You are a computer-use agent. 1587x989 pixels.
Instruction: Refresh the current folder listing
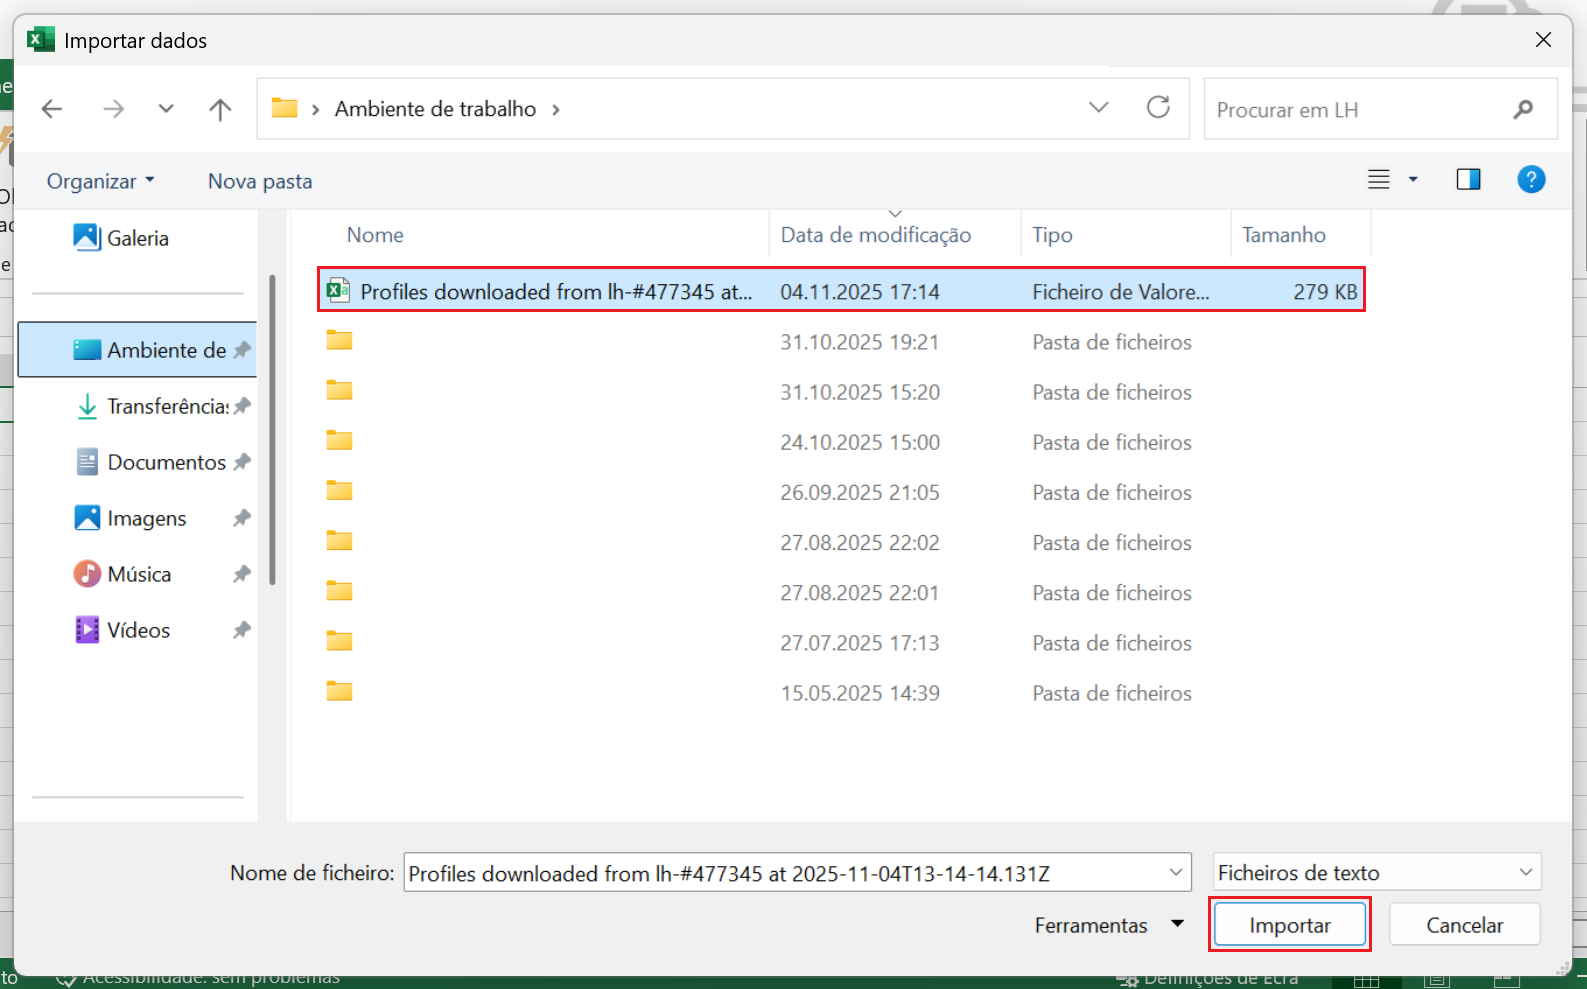pos(1158,108)
